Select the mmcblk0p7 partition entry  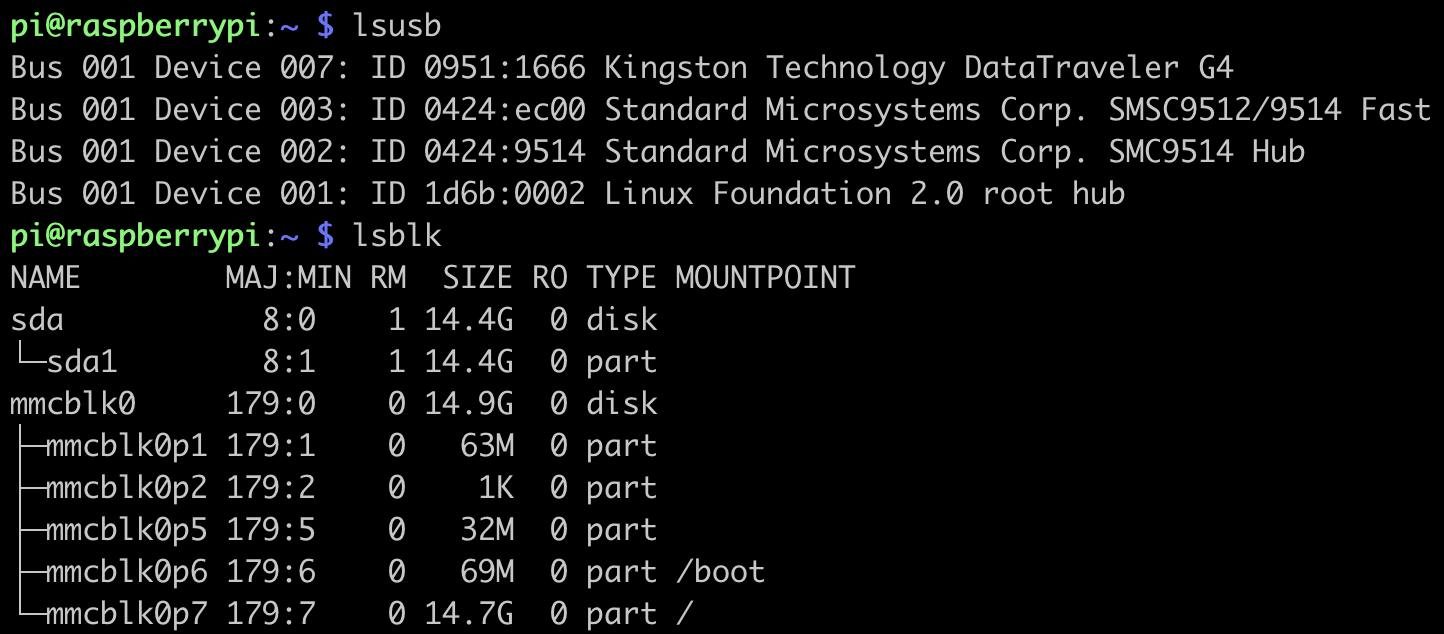pyautogui.click(x=126, y=614)
